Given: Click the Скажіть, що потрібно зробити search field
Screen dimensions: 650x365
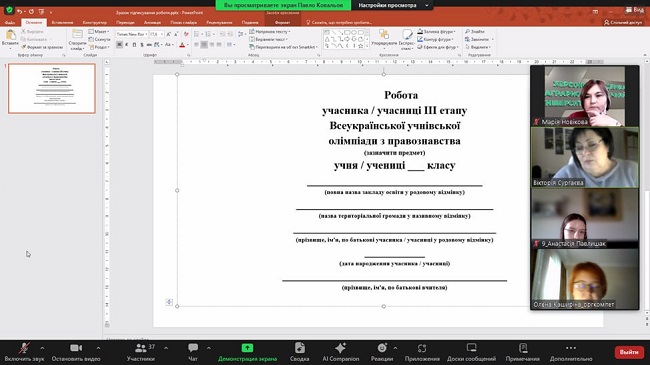Looking at the screenshot, I should coord(338,22).
